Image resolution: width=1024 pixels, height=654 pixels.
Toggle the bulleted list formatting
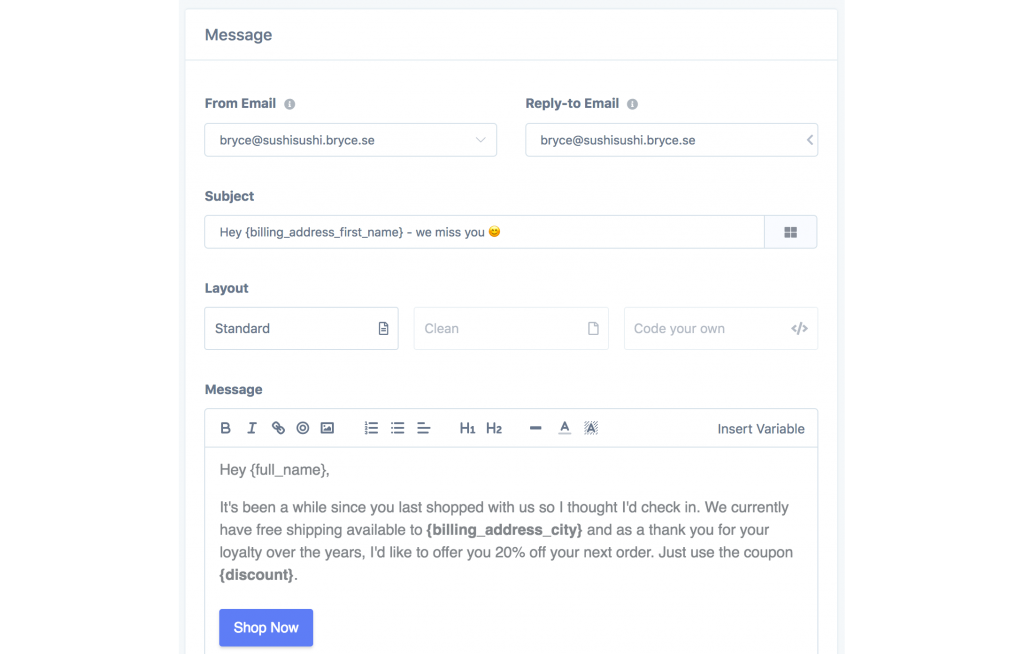coord(397,427)
